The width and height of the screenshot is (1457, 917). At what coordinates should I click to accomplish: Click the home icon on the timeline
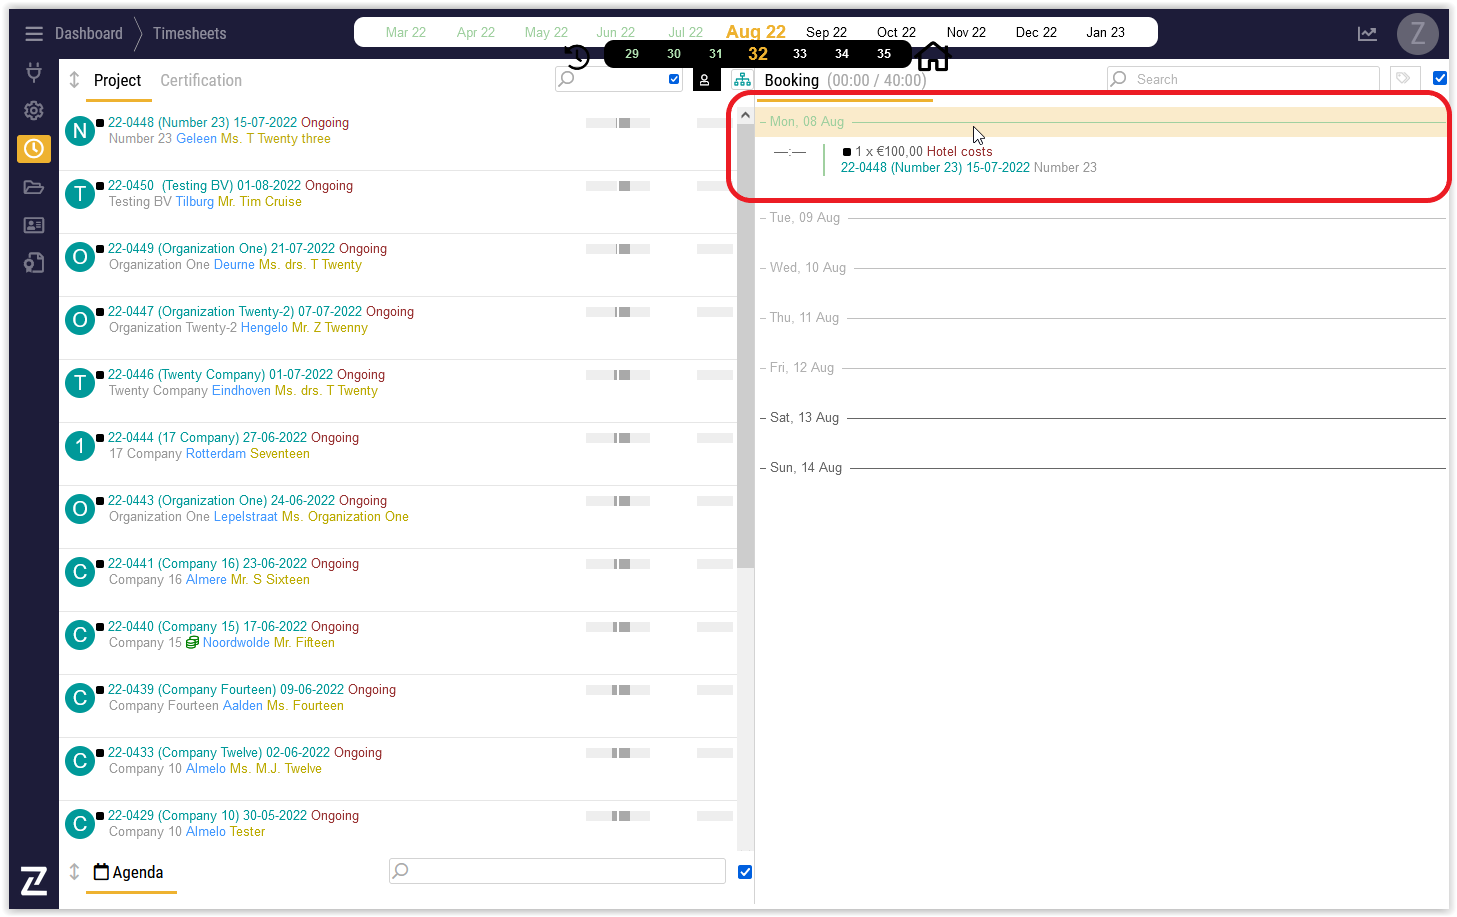coord(932,57)
